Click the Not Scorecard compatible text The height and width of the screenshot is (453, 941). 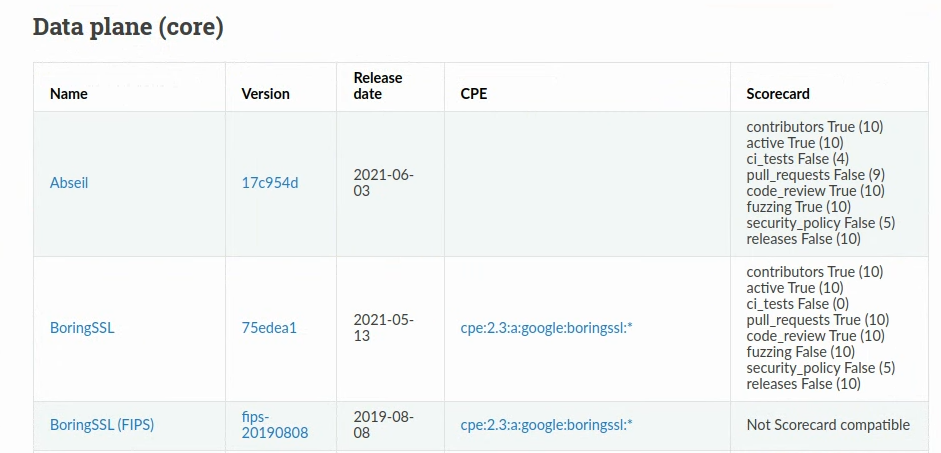[x=828, y=425]
